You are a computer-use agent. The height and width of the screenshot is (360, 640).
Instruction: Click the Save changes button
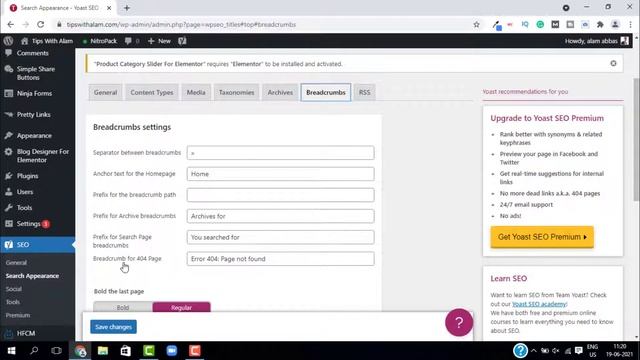[x=113, y=327]
